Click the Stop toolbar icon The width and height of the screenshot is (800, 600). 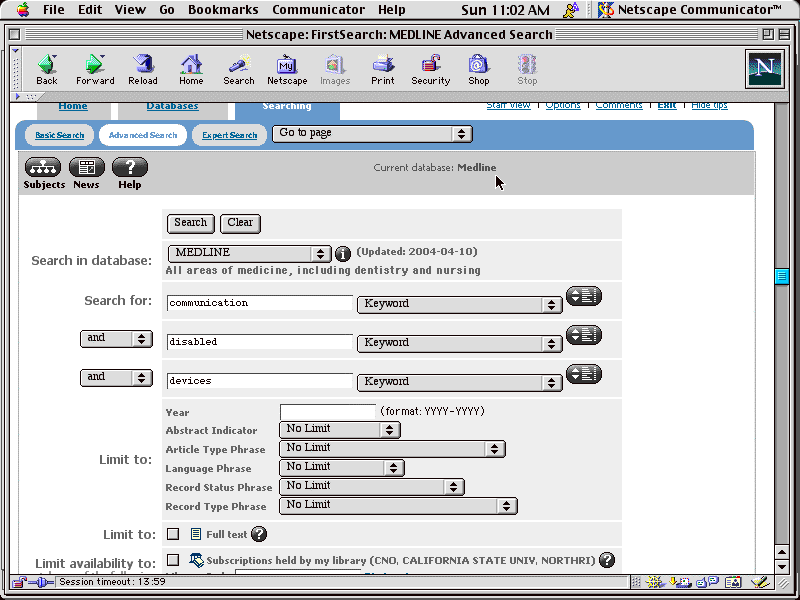527,69
